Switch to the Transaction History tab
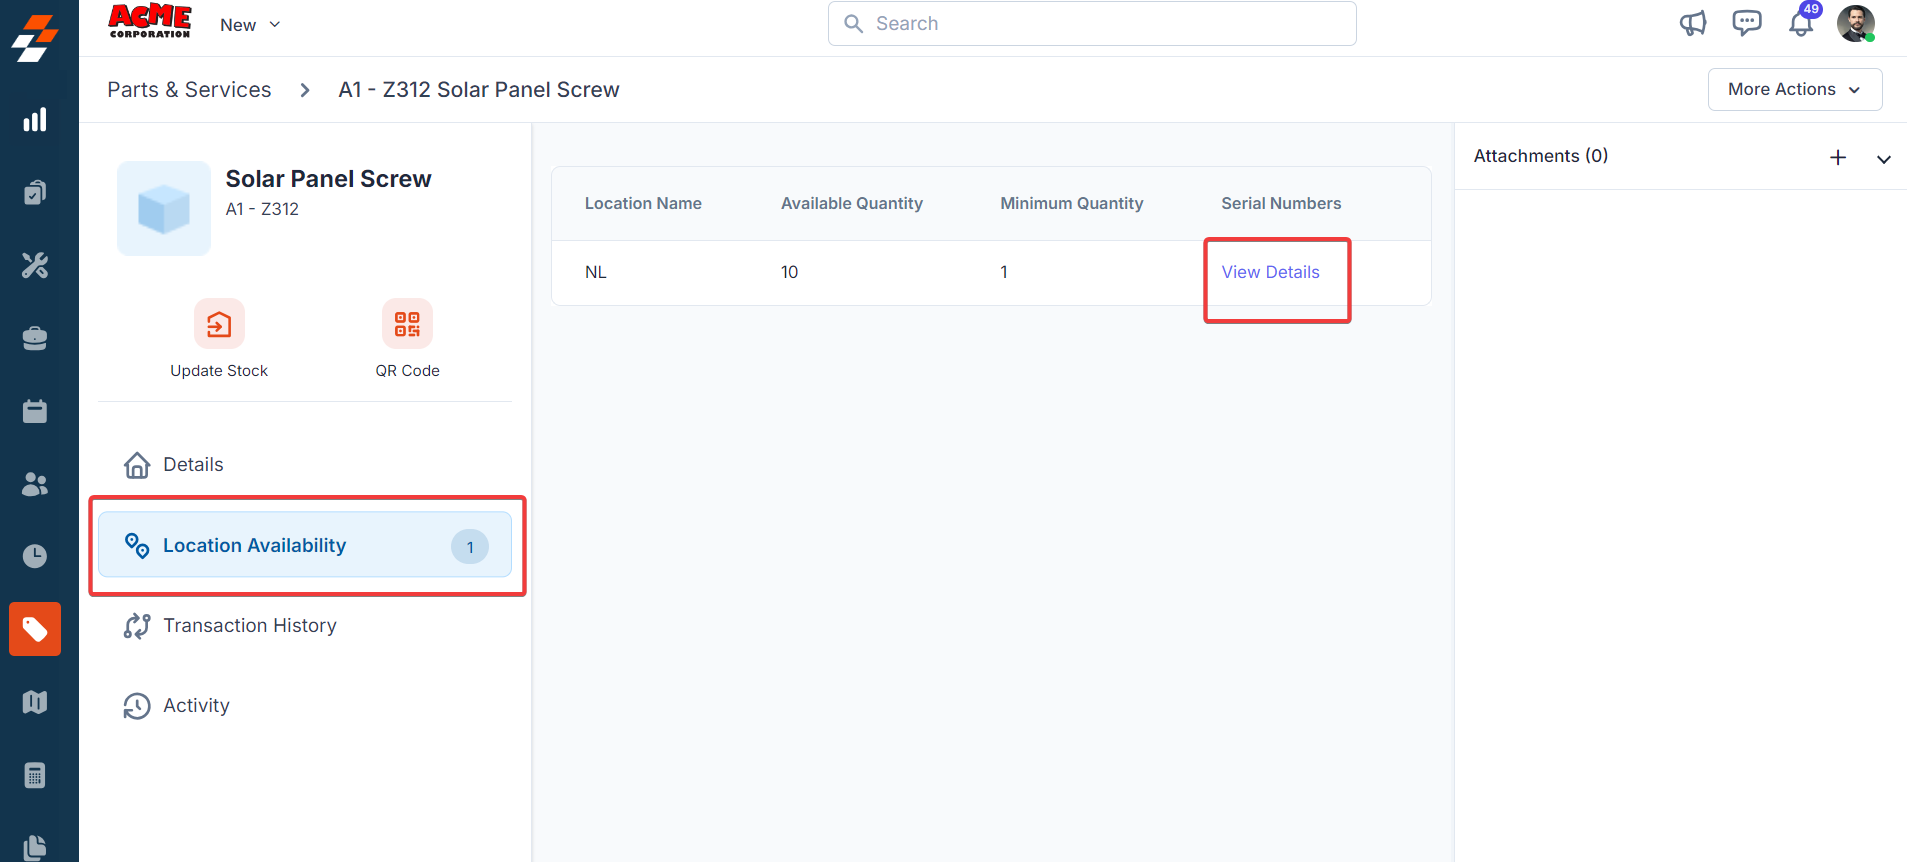1907x862 pixels. (250, 626)
